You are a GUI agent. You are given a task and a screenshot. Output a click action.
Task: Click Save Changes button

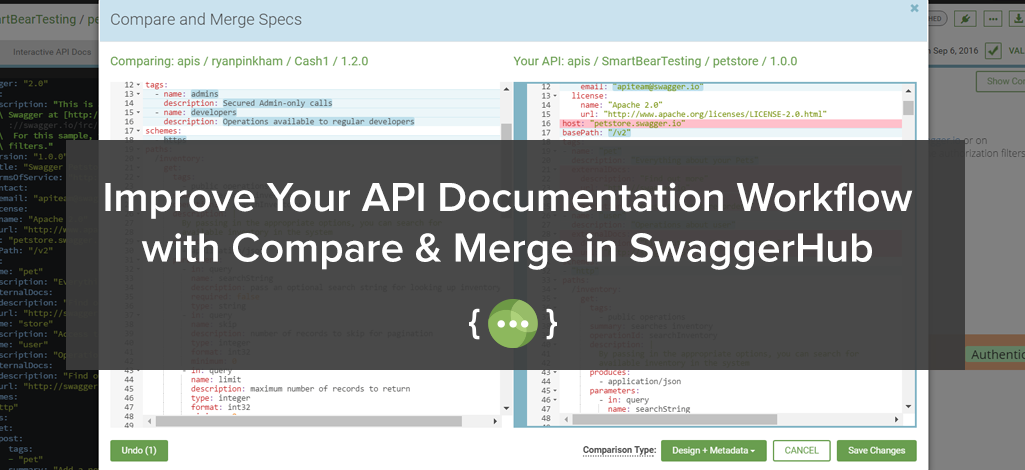(877, 450)
